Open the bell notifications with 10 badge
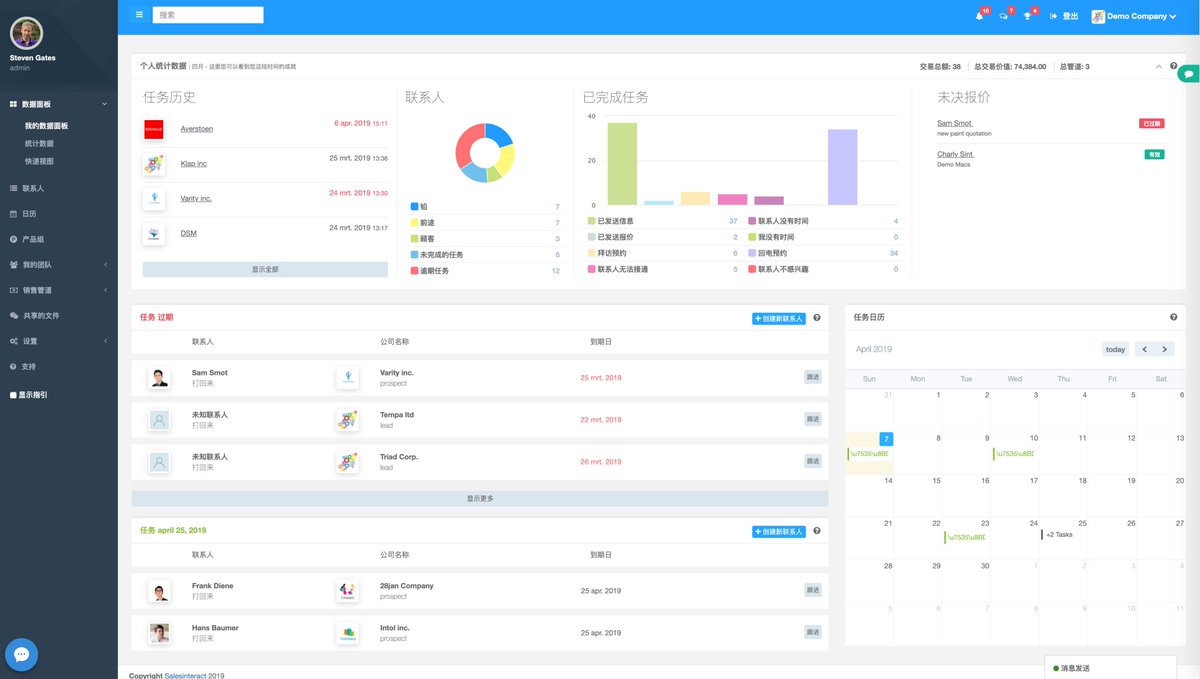This screenshot has width=1200, height=679. click(x=980, y=16)
